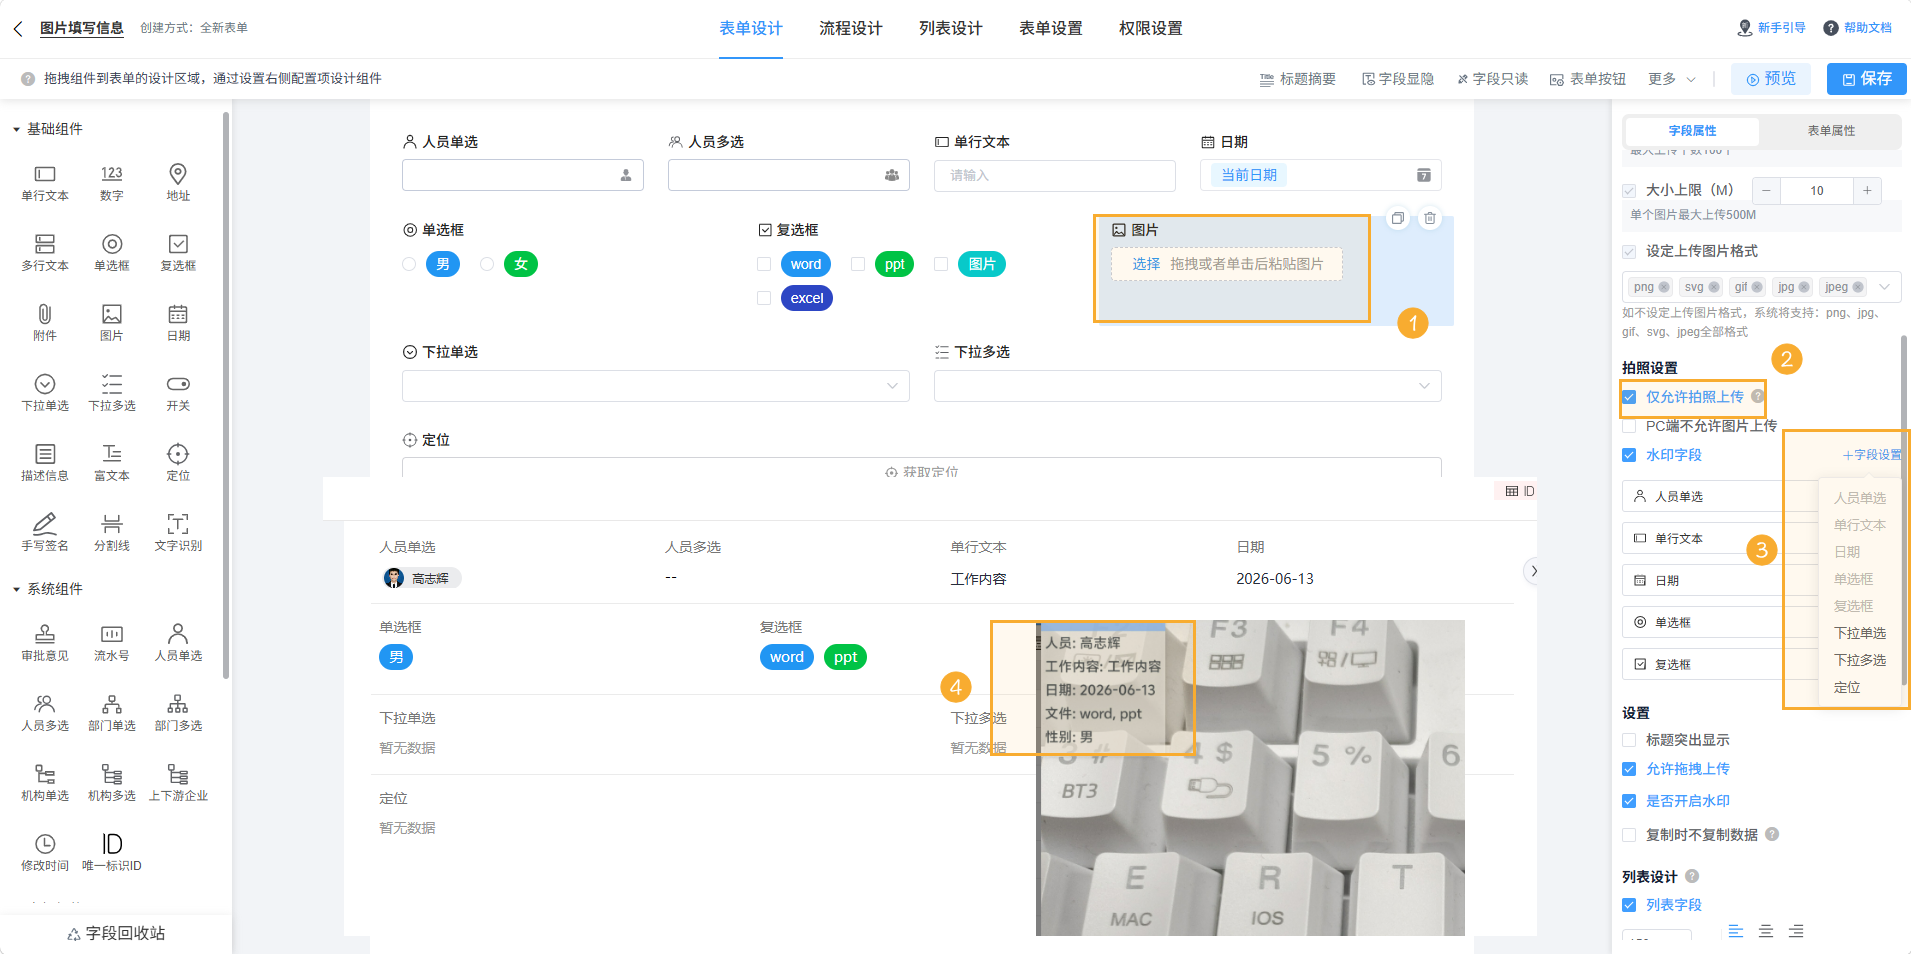
Task: Click the 保存 save button
Action: coord(1867,79)
